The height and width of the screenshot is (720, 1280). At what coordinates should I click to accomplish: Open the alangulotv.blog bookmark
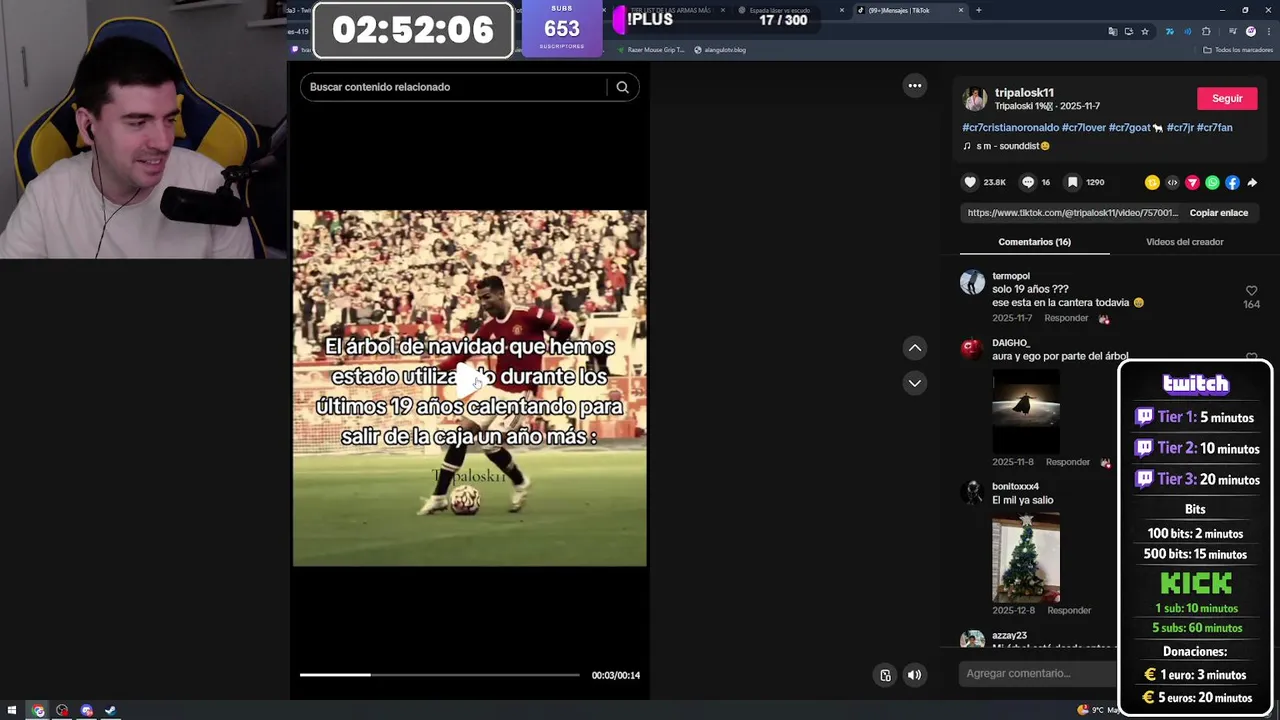[719, 50]
